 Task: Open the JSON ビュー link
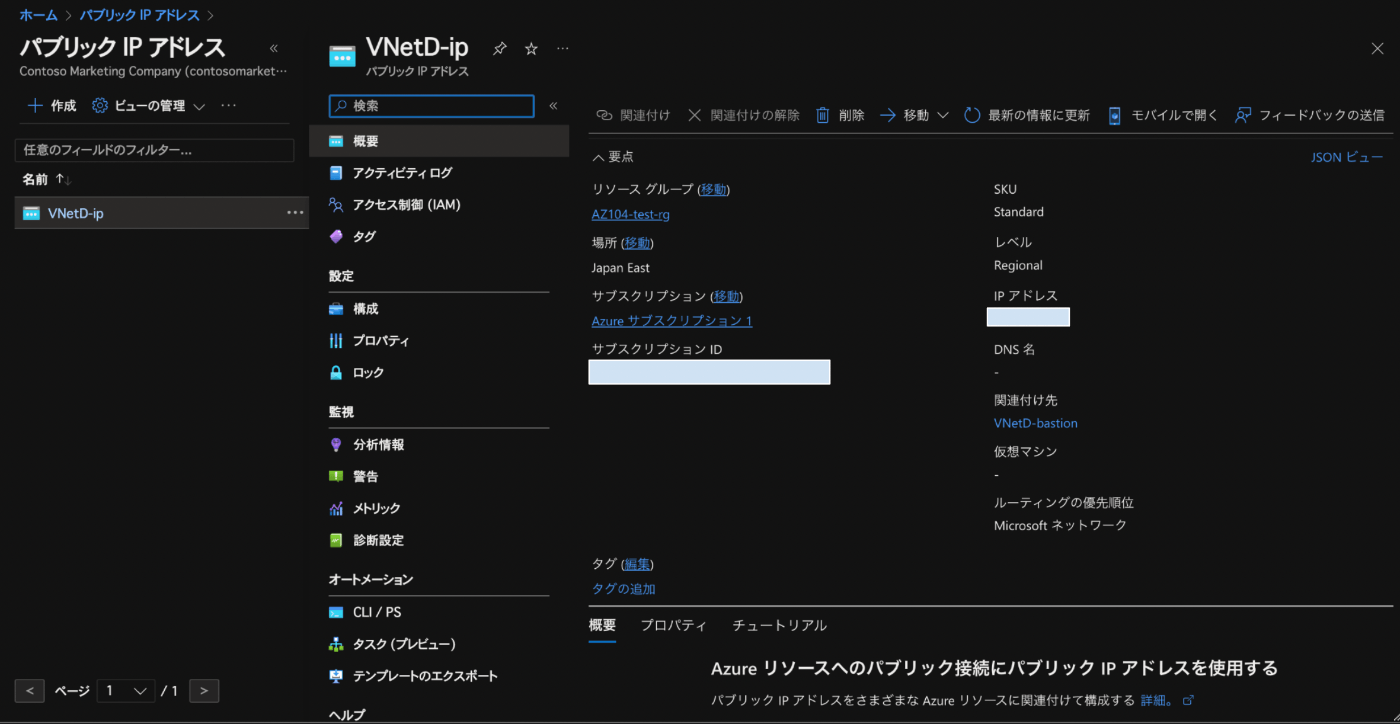1347,157
